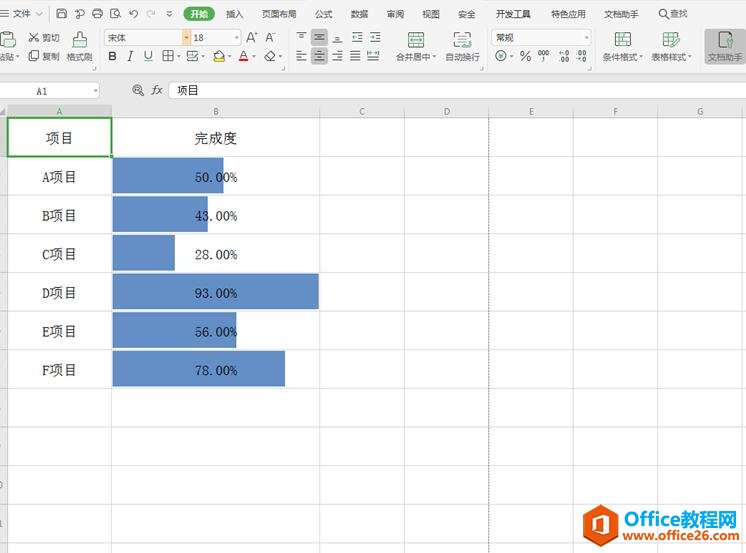Open Print Preview from quick access toolbar

pos(116,13)
